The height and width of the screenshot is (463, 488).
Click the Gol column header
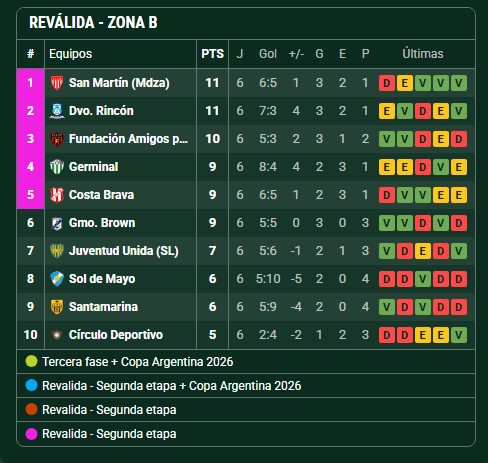point(268,54)
